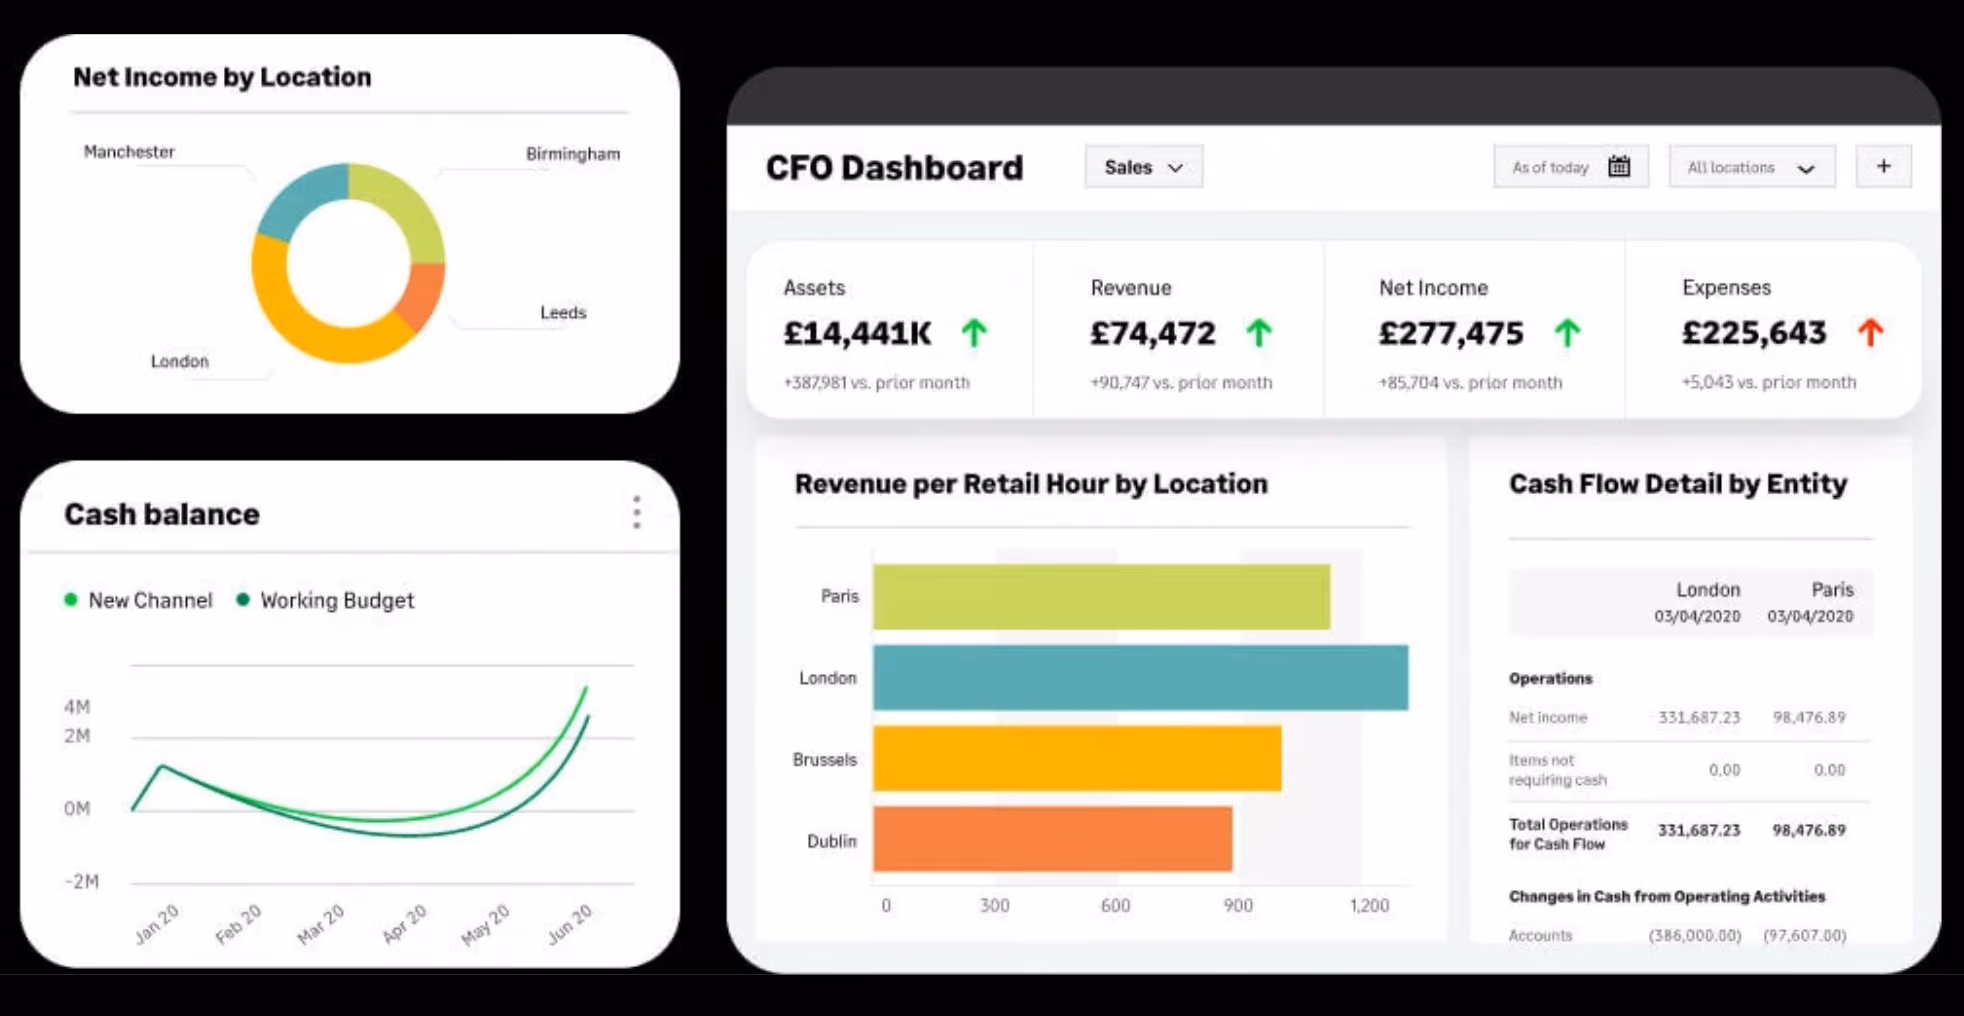
Task: Click the £225,643 Expenses value
Action: click(x=1754, y=333)
